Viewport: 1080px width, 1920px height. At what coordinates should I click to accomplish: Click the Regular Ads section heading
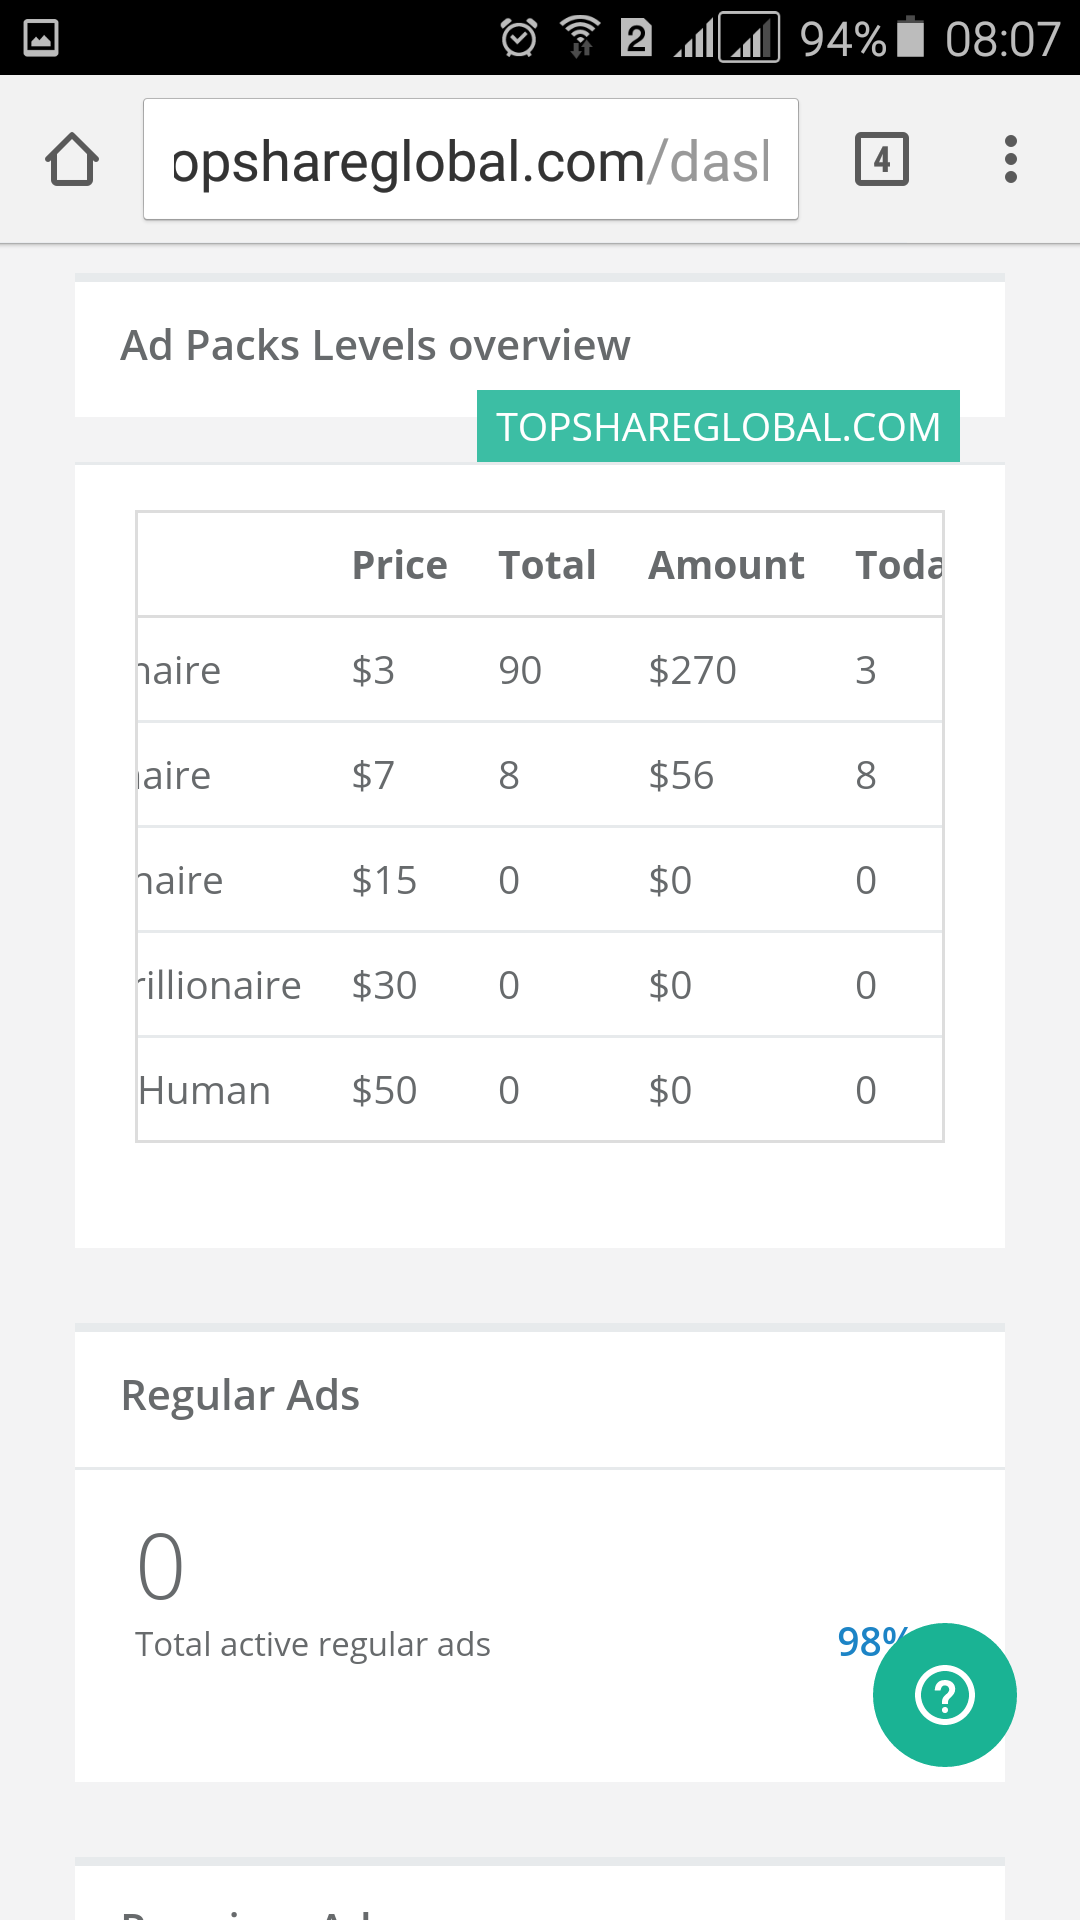(240, 1396)
